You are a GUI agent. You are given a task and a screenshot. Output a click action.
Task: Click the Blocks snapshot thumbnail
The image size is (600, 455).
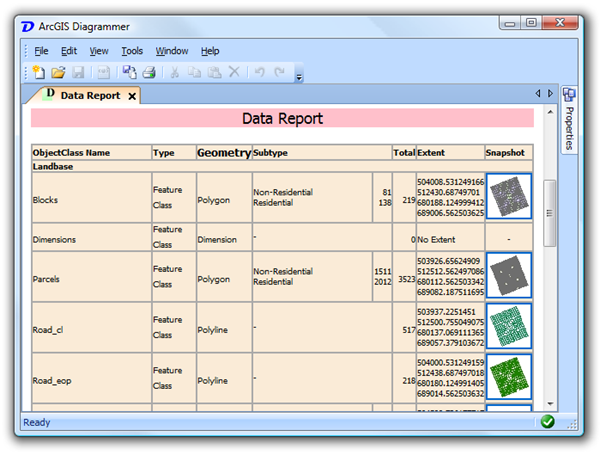(x=508, y=197)
